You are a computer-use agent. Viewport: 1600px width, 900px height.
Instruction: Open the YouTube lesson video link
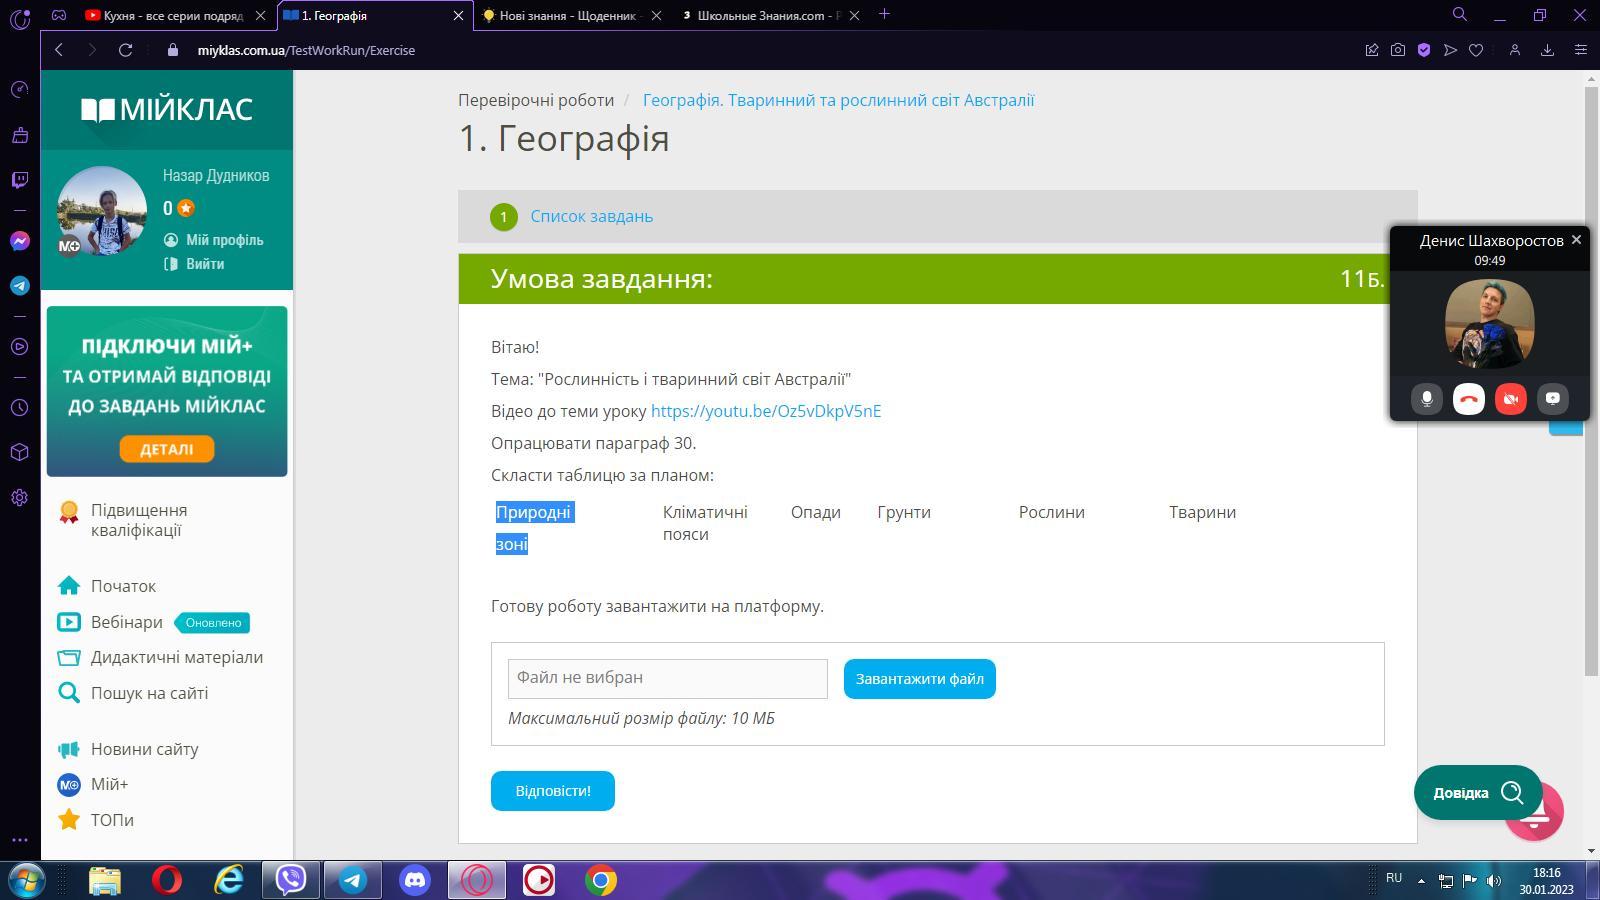[x=765, y=411]
